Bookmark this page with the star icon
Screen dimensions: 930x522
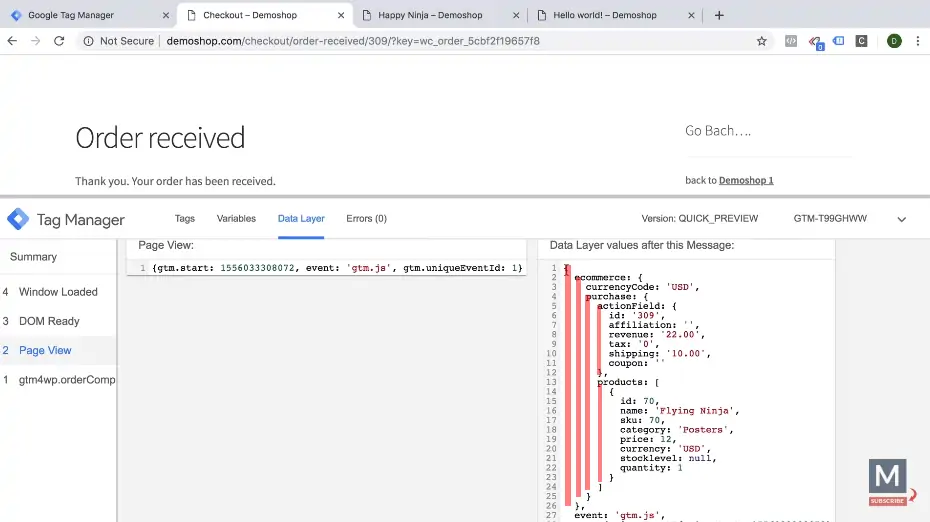[x=761, y=41]
